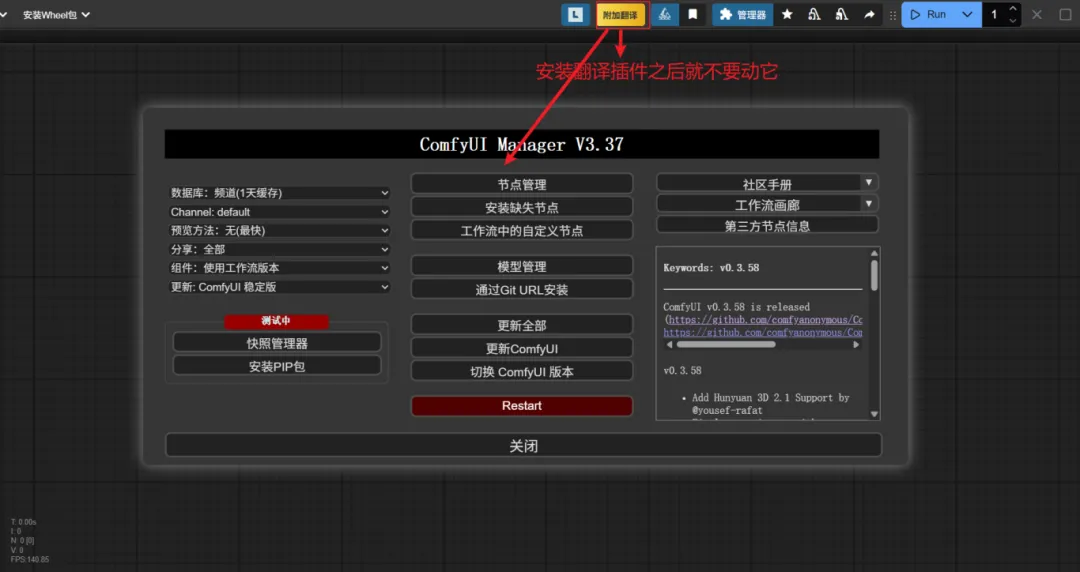This screenshot has height=572, width=1080.
Task: Click 工作流中的自定义节点 button
Action: coord(521,230)
